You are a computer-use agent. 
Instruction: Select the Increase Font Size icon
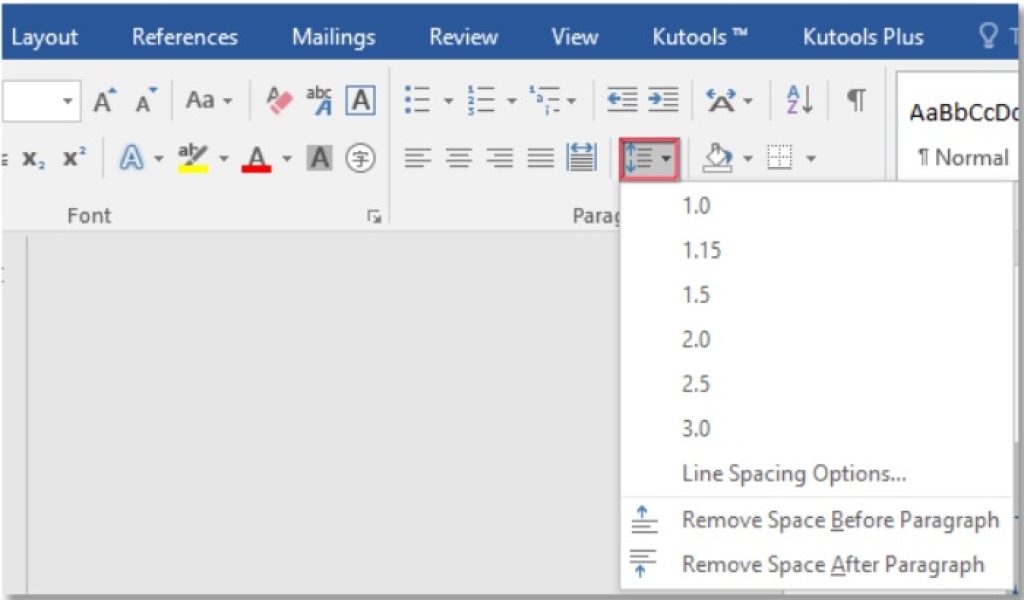tap(102, 100)
